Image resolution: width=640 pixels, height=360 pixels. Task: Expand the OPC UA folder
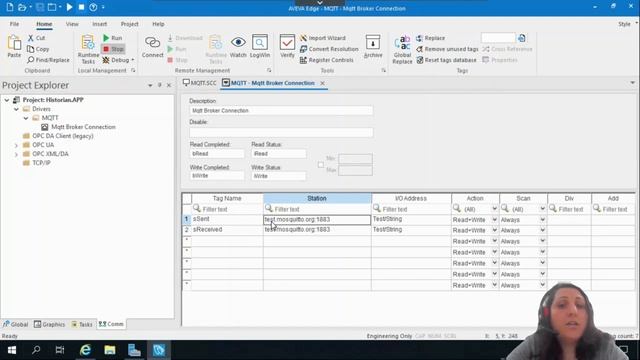(16, 145)
